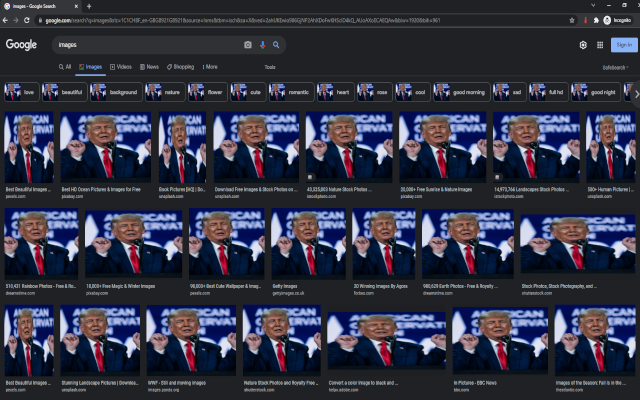Open a new tab with the plus icon
The width and height of the screenshot is (640, 400).
[89, 6]
